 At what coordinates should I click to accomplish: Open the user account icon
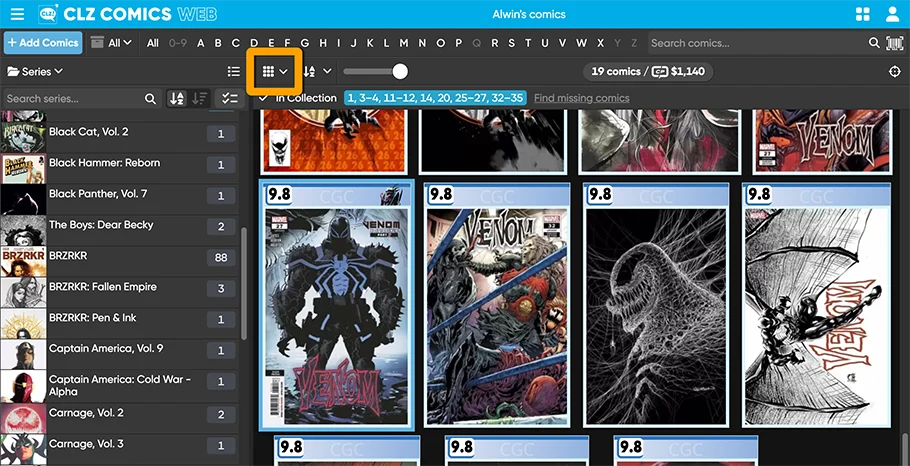[x=892, y=14]
